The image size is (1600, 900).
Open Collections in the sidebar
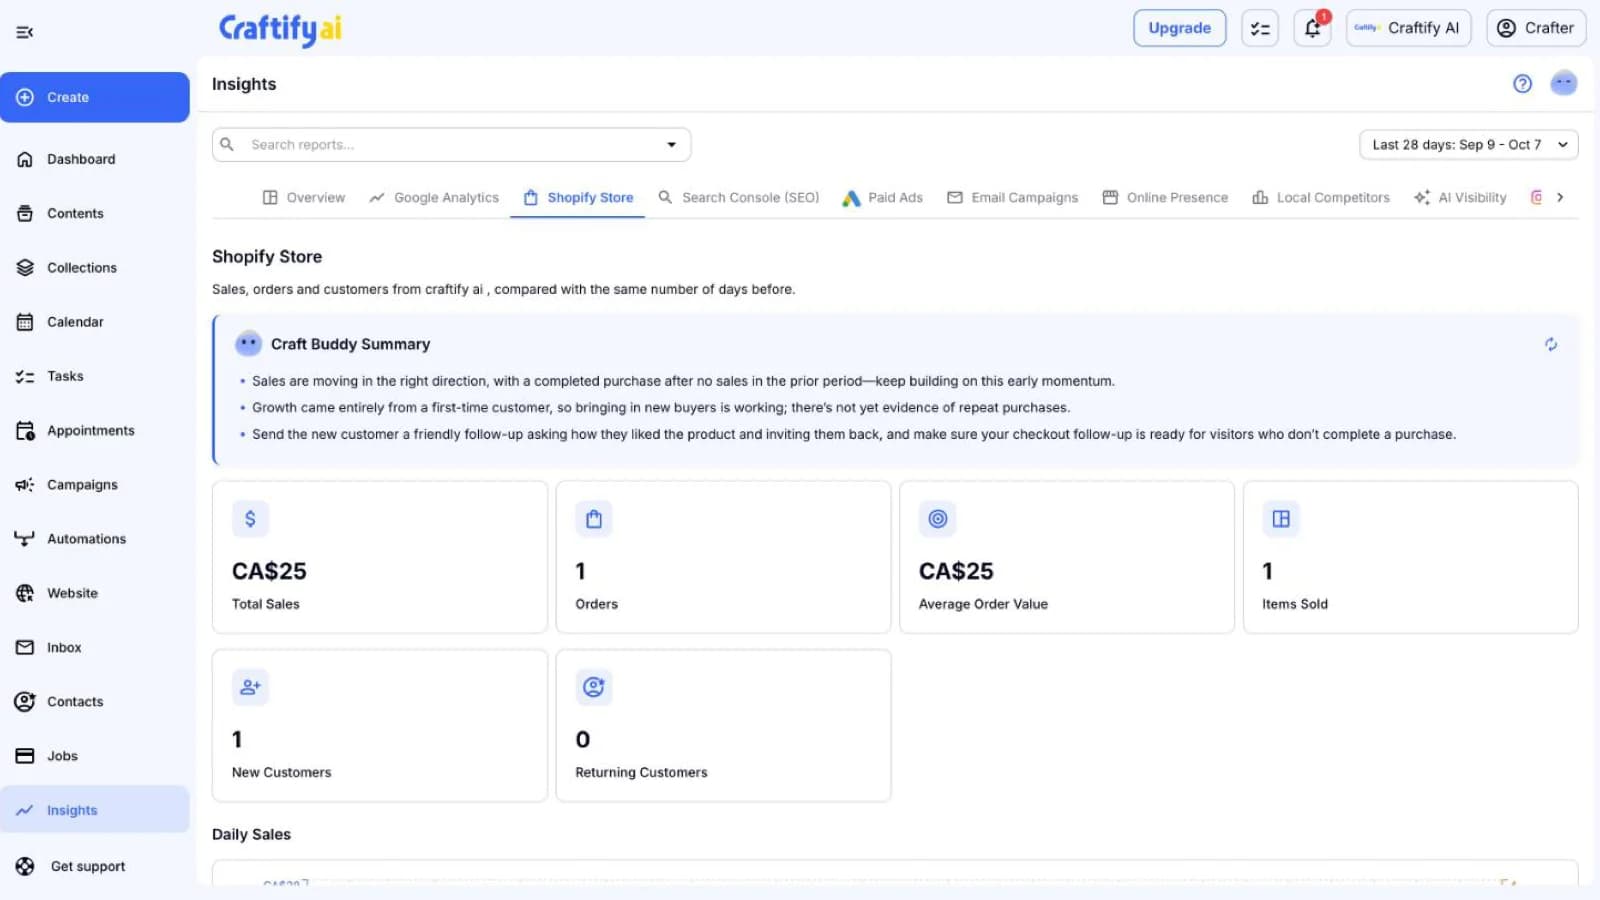point(95,267)
